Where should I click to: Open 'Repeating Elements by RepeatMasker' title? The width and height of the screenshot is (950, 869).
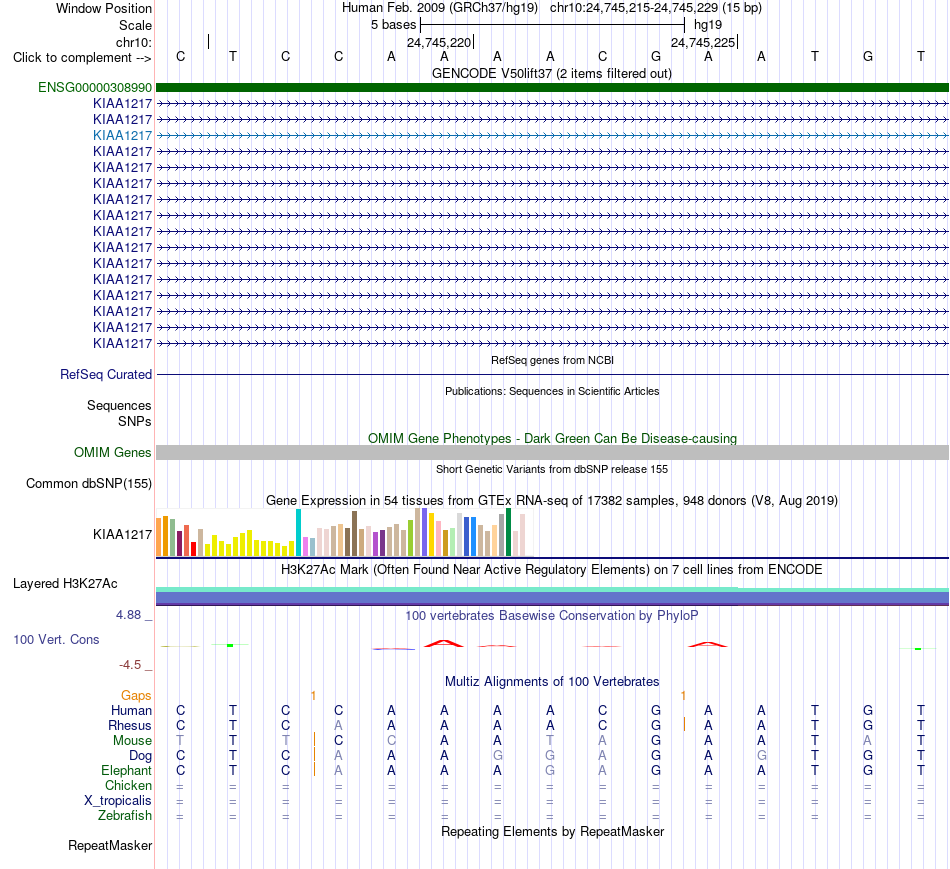[553, 832]
